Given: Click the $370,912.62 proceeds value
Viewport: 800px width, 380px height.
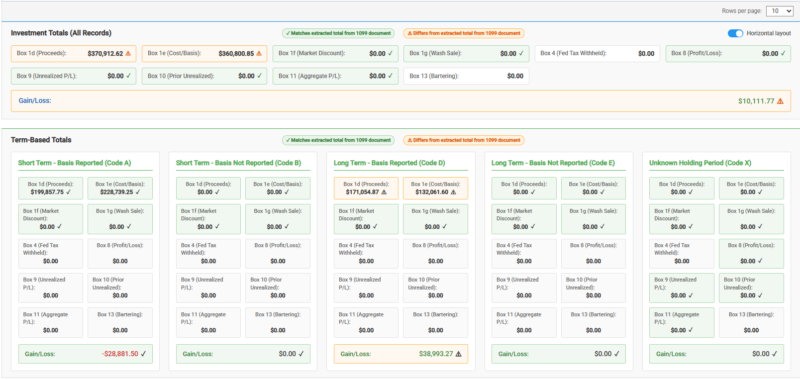Looking at the screenshot, I should (105, 53).
